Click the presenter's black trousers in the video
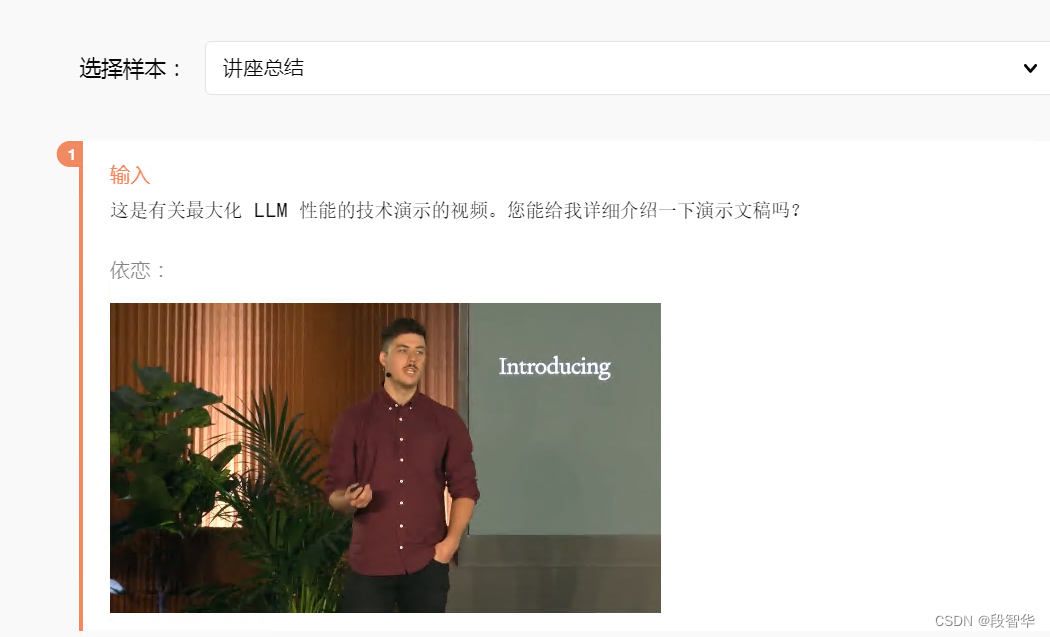 click(x=398, y=589)
